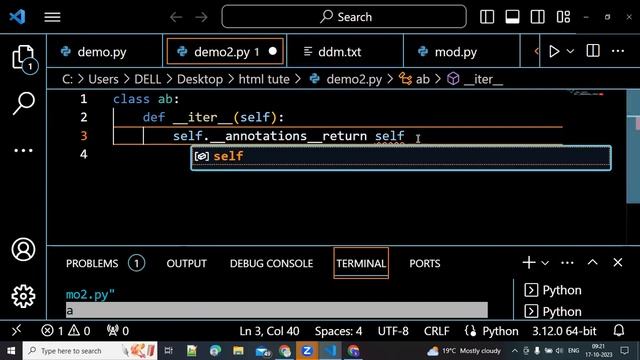Open the OUTPUT panel tab
The width and height of the screenshot is (640, 360).
[187, 263]
